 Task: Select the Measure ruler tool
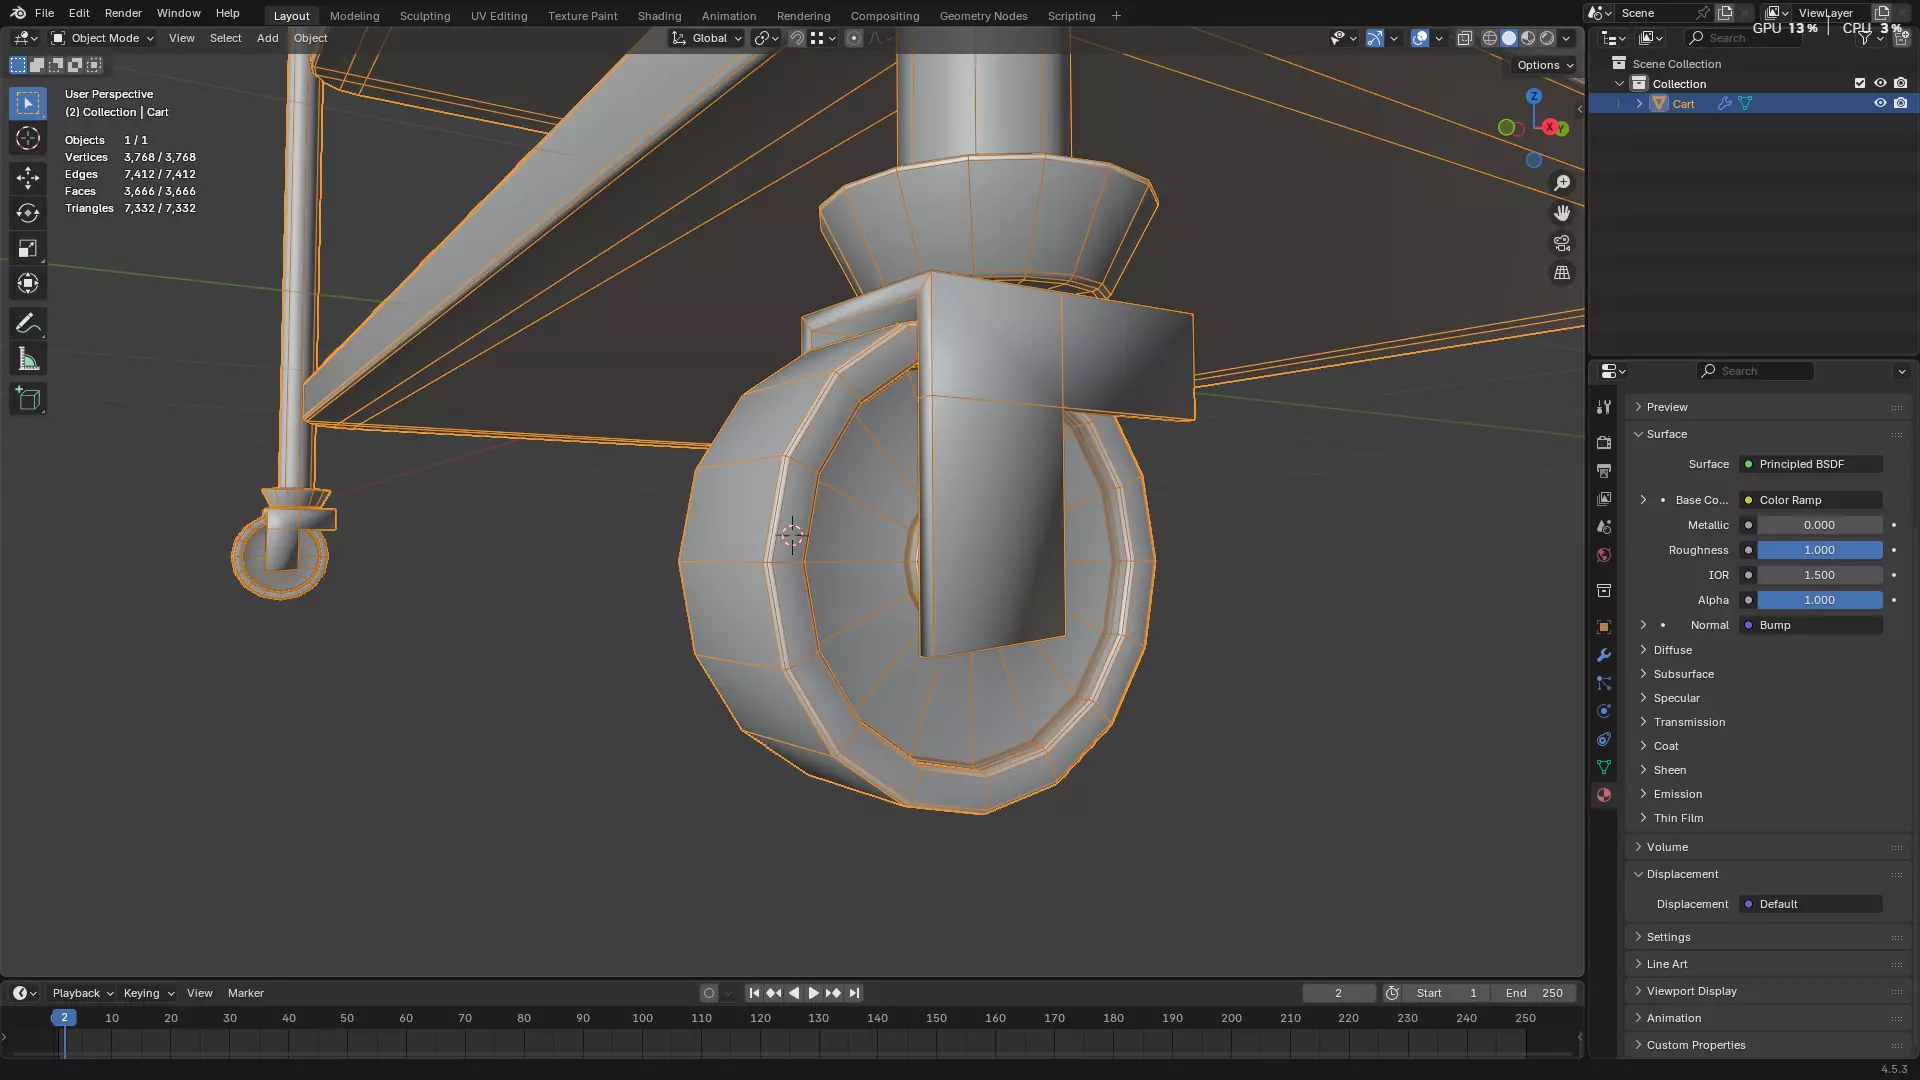pyautogui.click(x=28, y=360)
